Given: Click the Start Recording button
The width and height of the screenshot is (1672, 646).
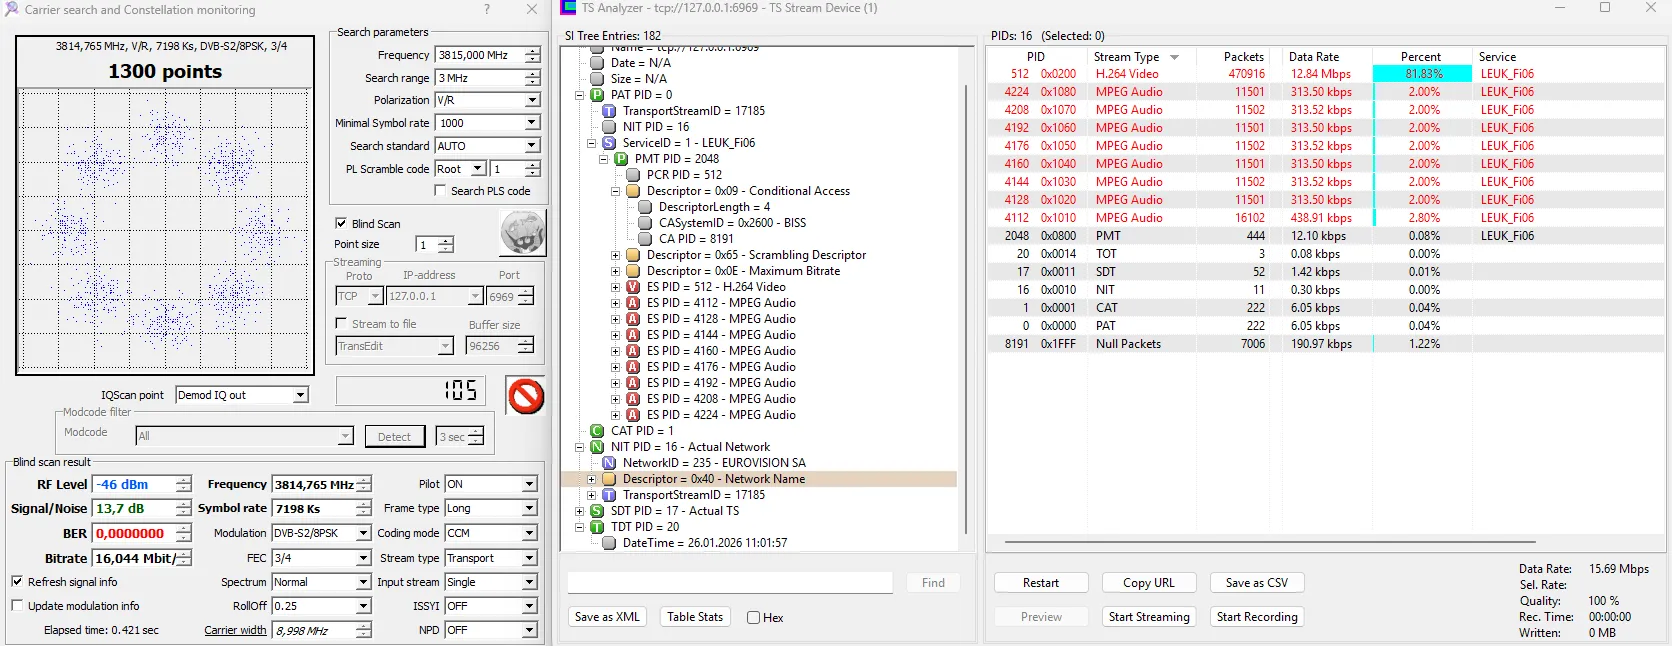Looking at the screenshot, I should (1256, 617).
